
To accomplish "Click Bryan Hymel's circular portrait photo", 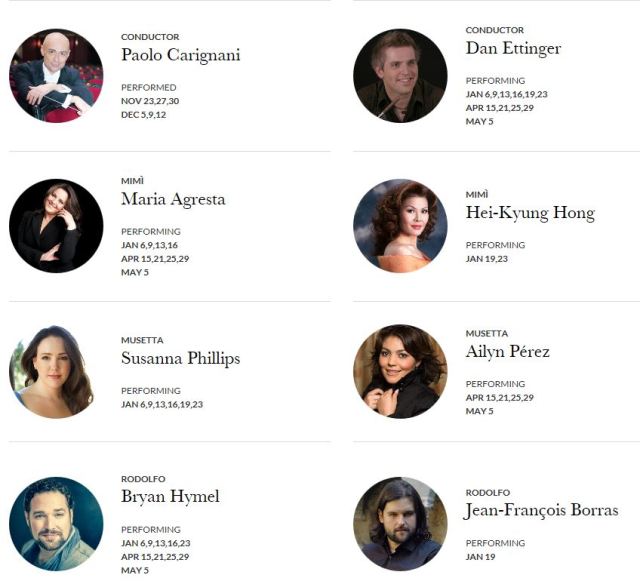I will coord(56,524).
